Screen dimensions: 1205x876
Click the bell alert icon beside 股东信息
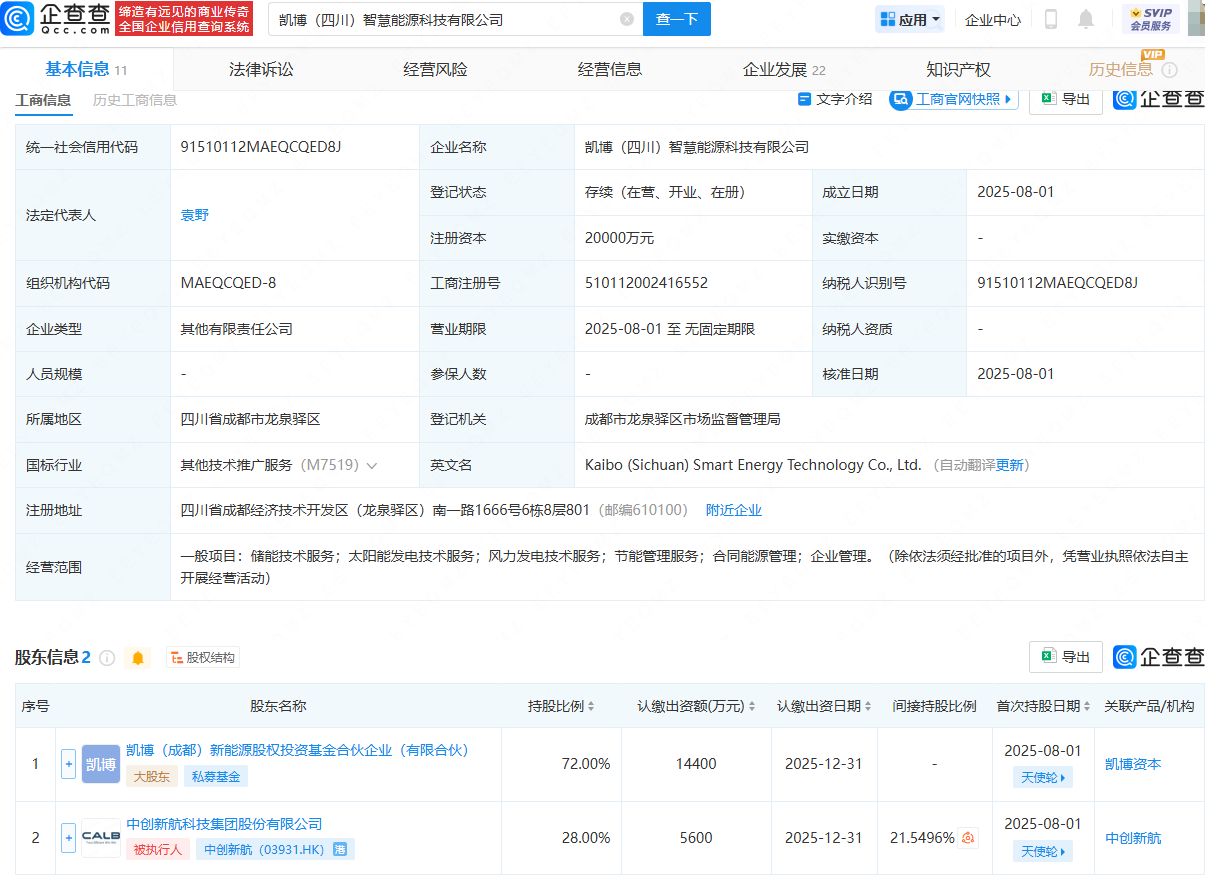pyautogui.click(x=138, y=658)
